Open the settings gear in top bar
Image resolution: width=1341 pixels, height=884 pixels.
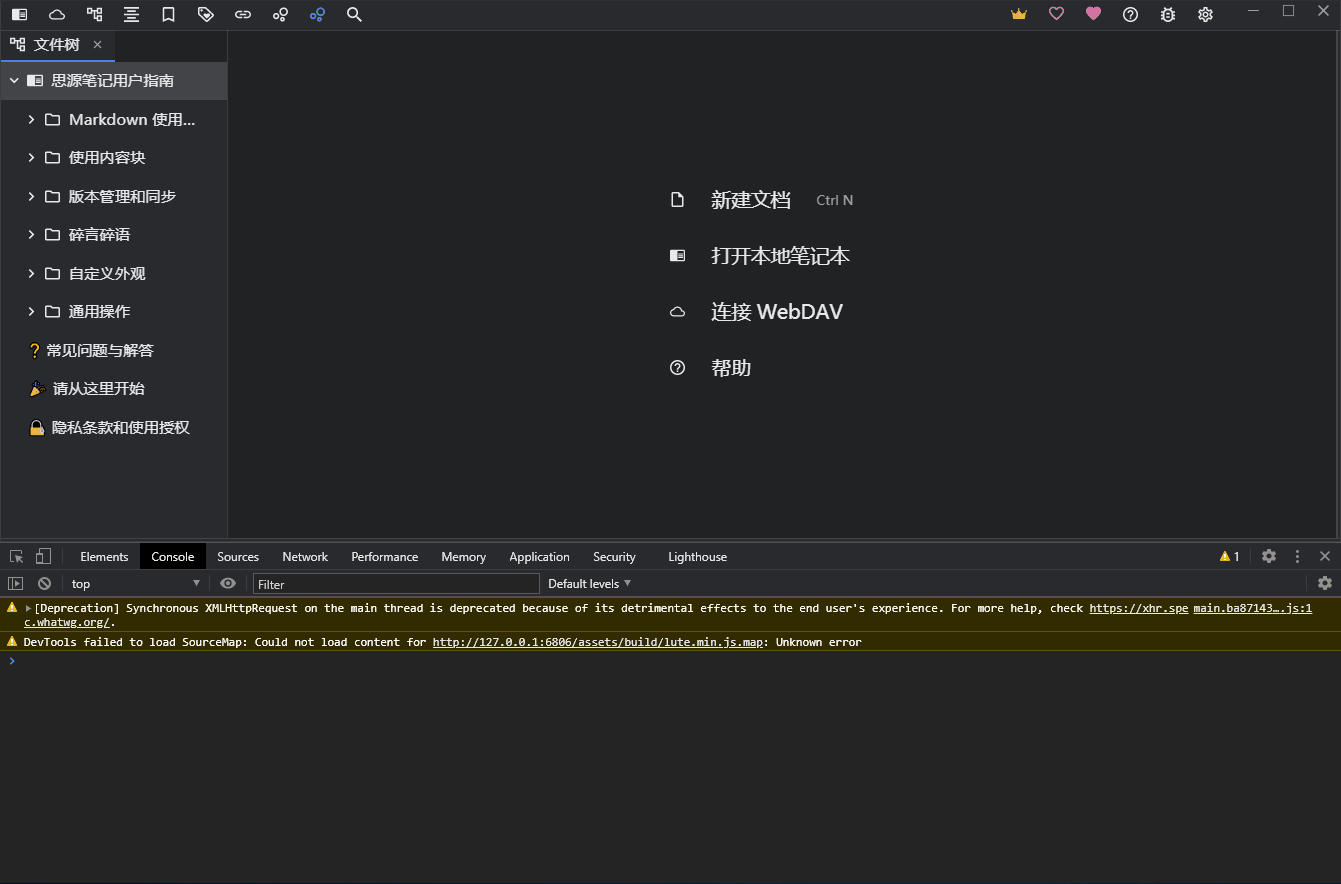(1205, 15)
